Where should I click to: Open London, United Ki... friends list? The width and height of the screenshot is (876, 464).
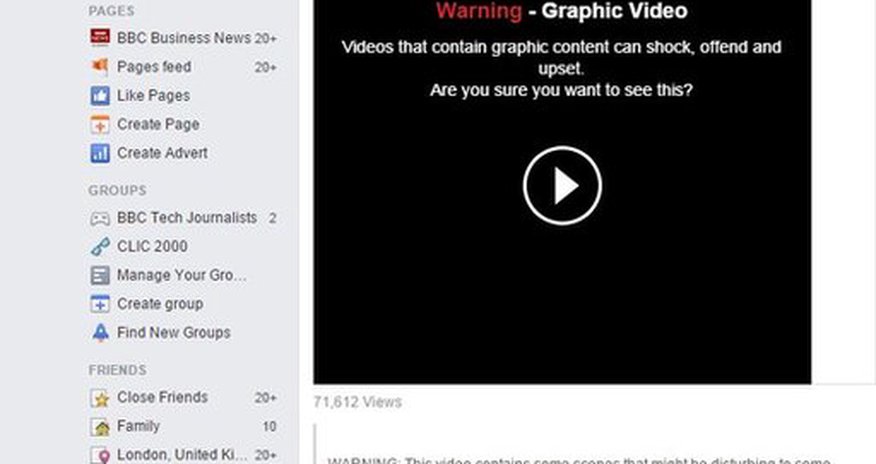[182, 455]
